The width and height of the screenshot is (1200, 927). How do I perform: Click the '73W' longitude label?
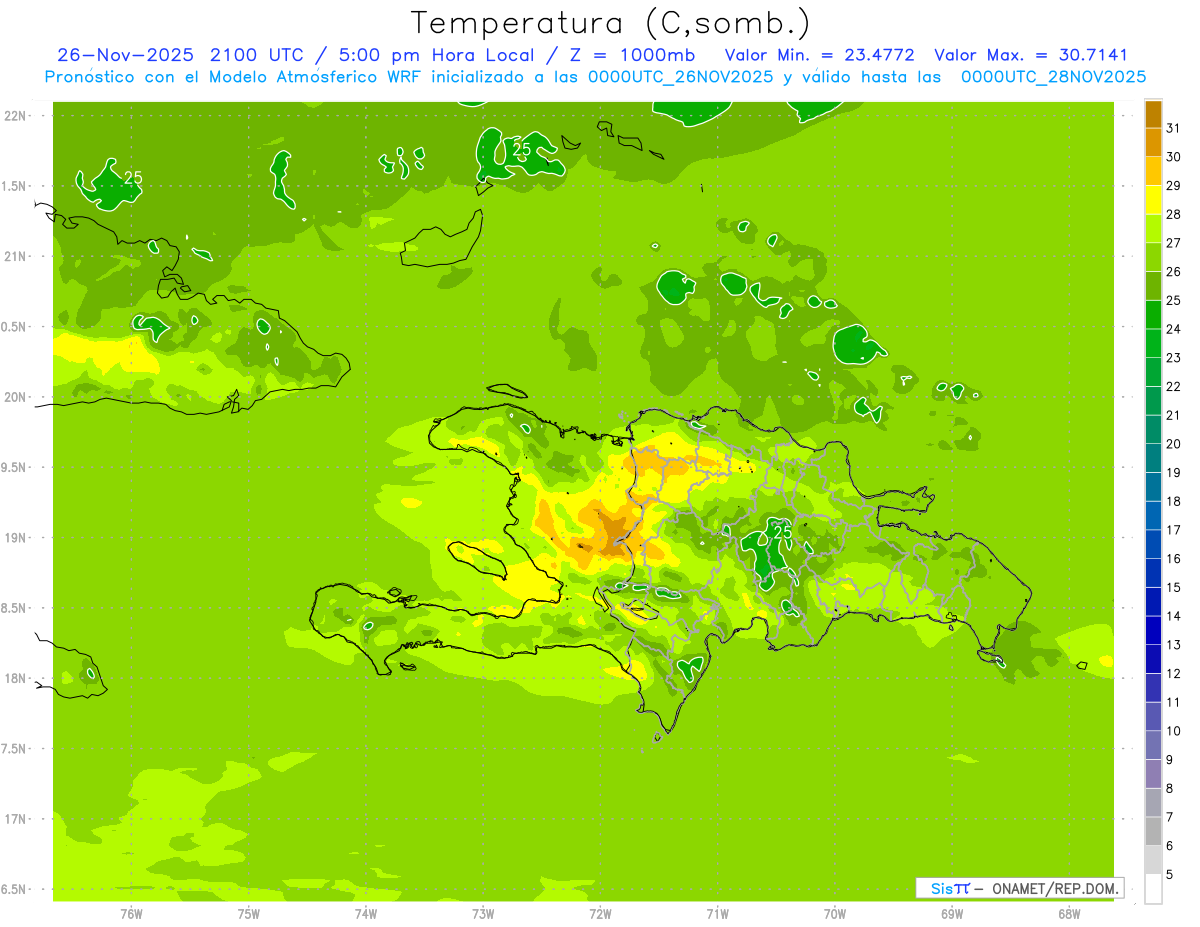coord(483,914)
